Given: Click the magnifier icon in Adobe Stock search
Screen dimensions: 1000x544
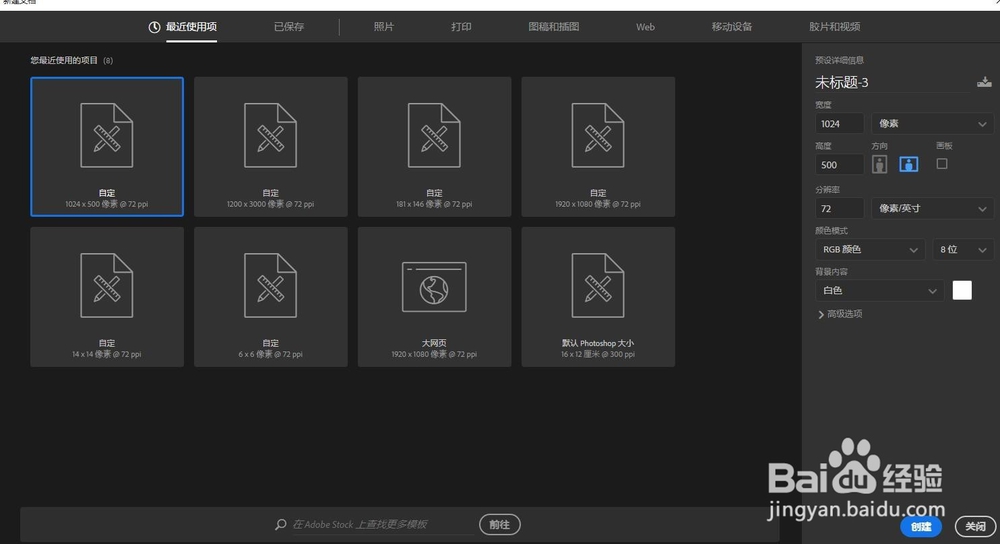Looking at the screenshot, I should point(281,524).
